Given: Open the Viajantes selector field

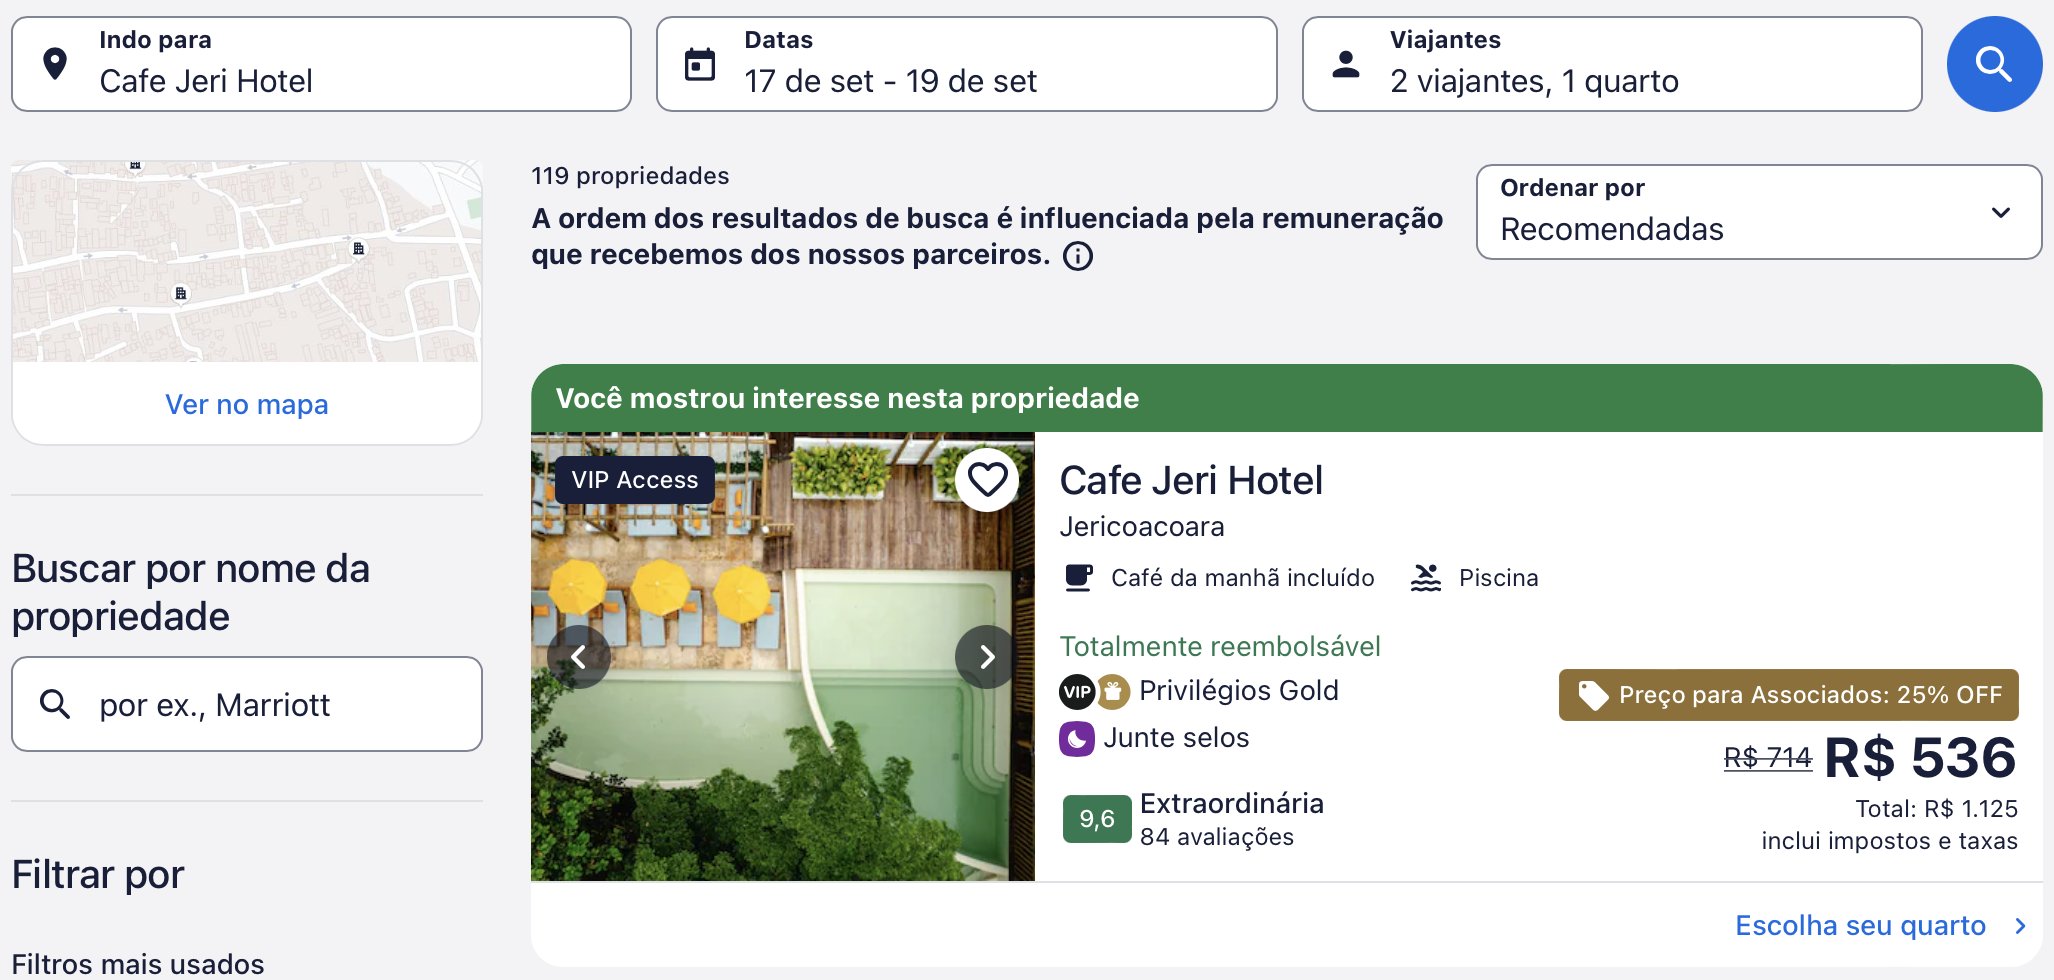Looking at the screenshot, I should [1612, 64].
